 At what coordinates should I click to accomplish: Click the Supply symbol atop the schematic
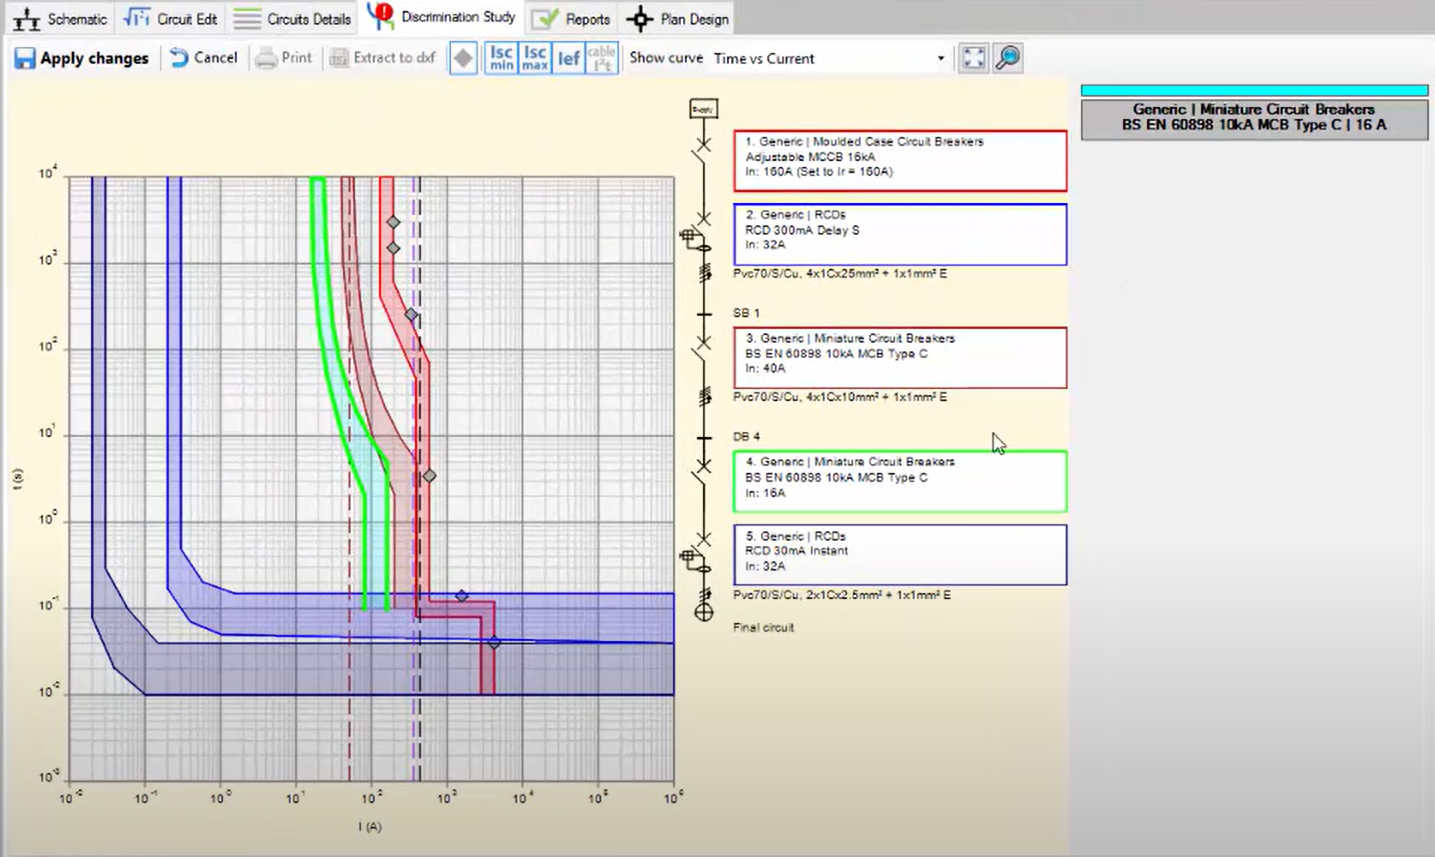pyautogui.click(x=704, y=109)
